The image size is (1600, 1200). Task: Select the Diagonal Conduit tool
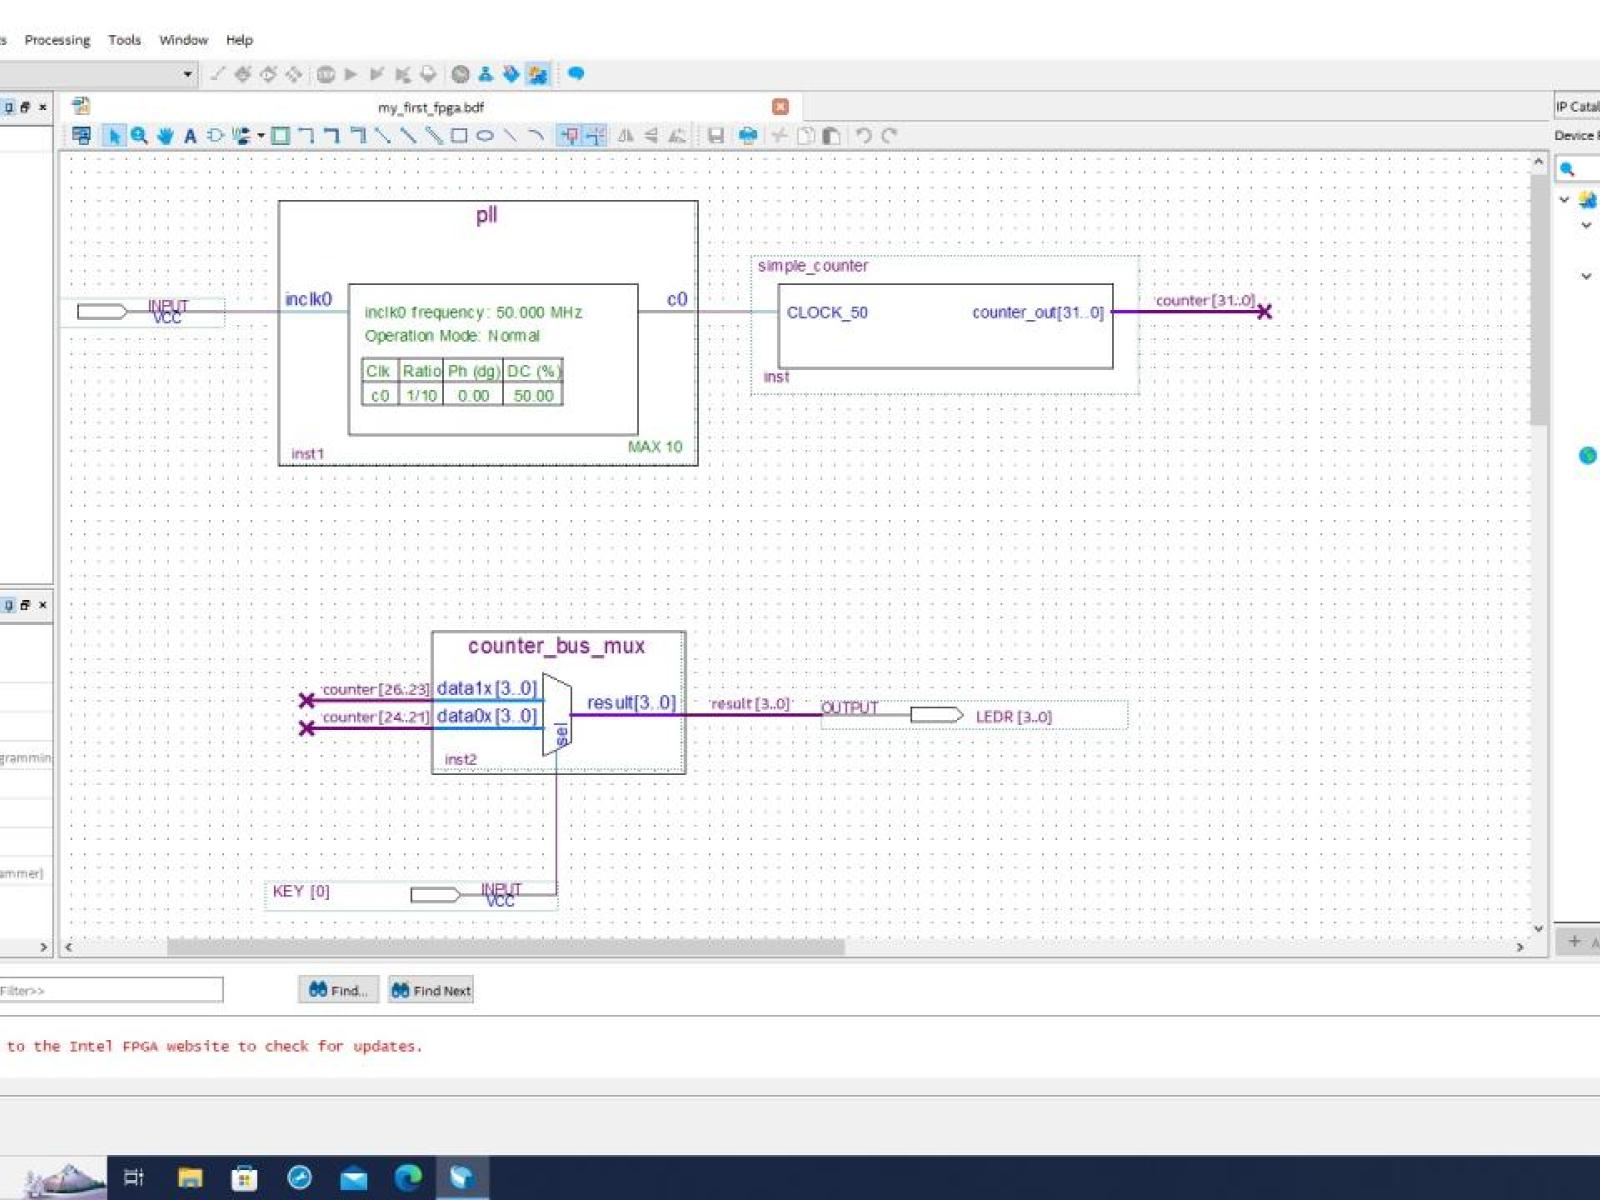[x=434, y=136]
